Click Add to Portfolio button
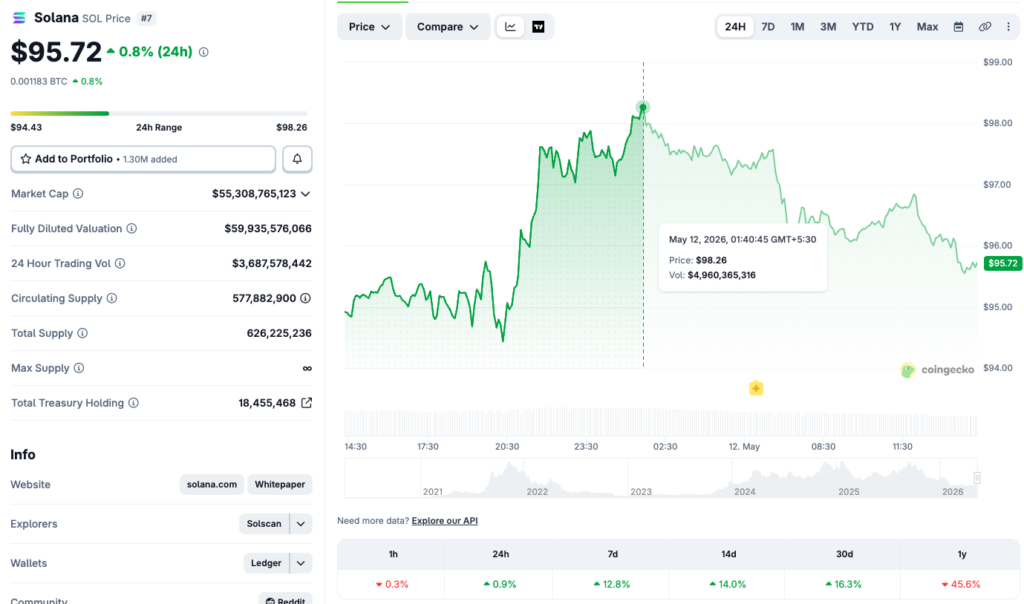The image size is (1024, 604). 143,159
